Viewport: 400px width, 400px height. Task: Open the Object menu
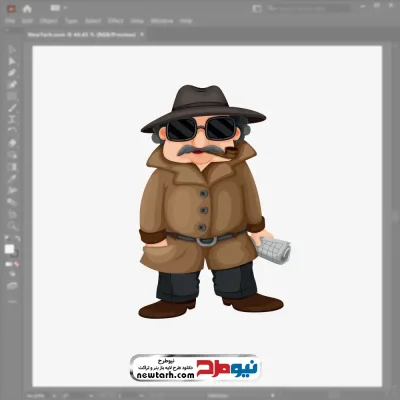point(49,21)
